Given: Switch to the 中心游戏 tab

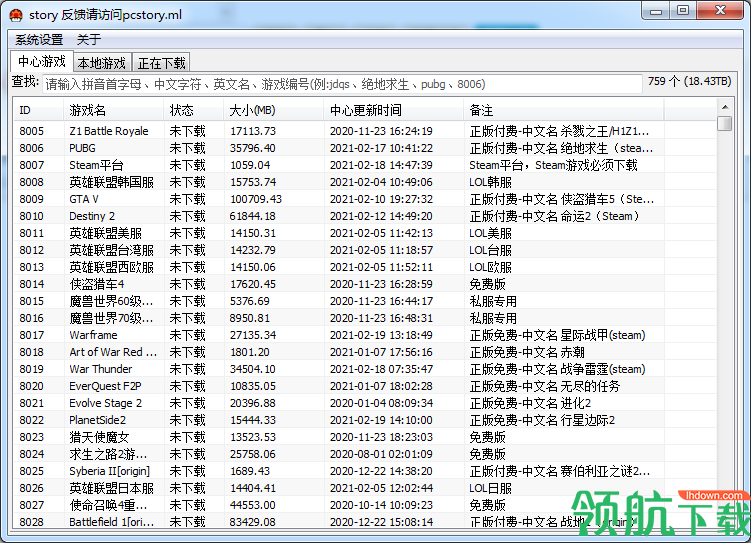Looking at the screenshot, I should point(42,61).
